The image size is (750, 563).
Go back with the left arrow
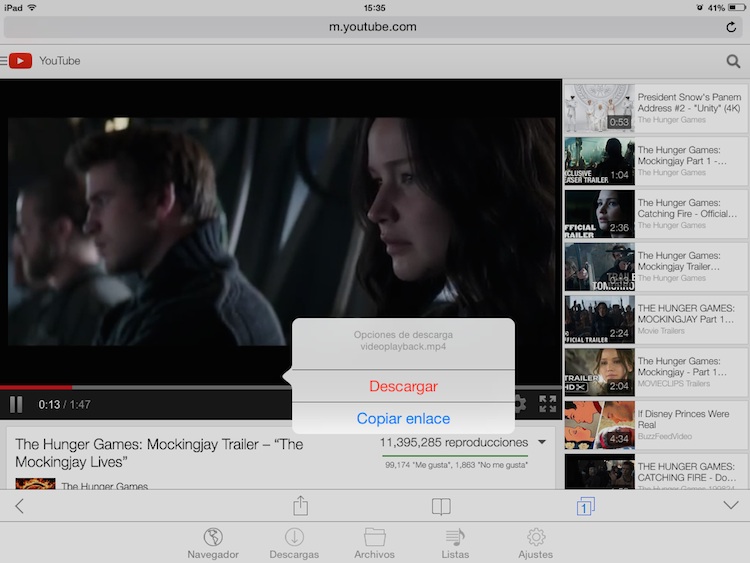[20, 506]
